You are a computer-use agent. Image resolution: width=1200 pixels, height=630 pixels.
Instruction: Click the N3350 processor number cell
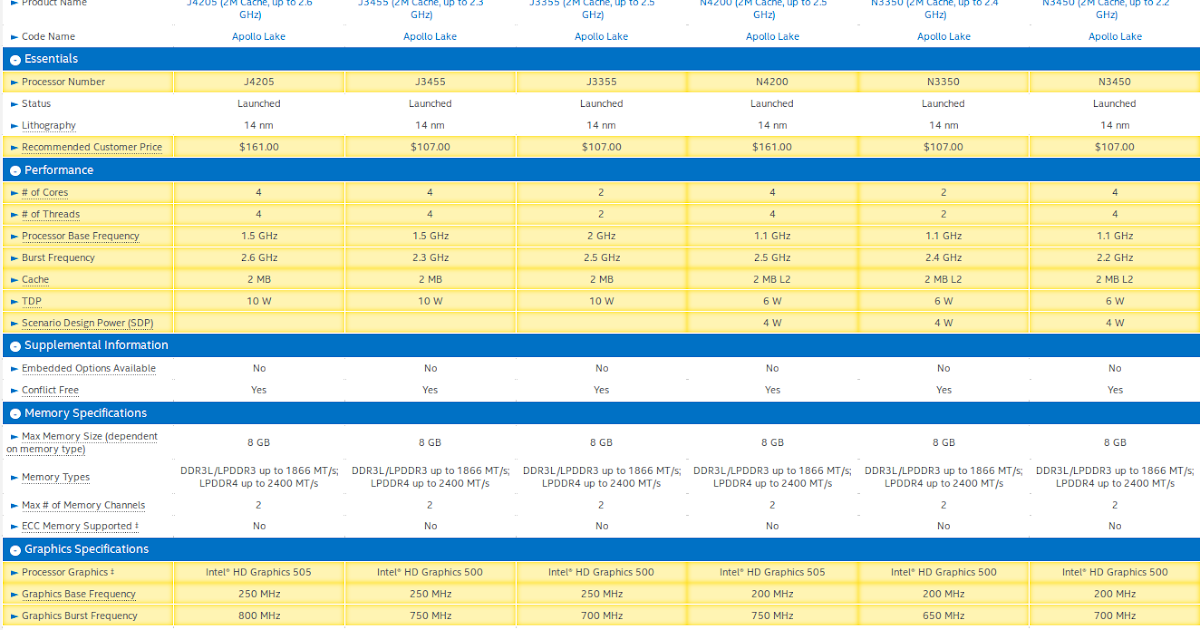pos(944,82)
